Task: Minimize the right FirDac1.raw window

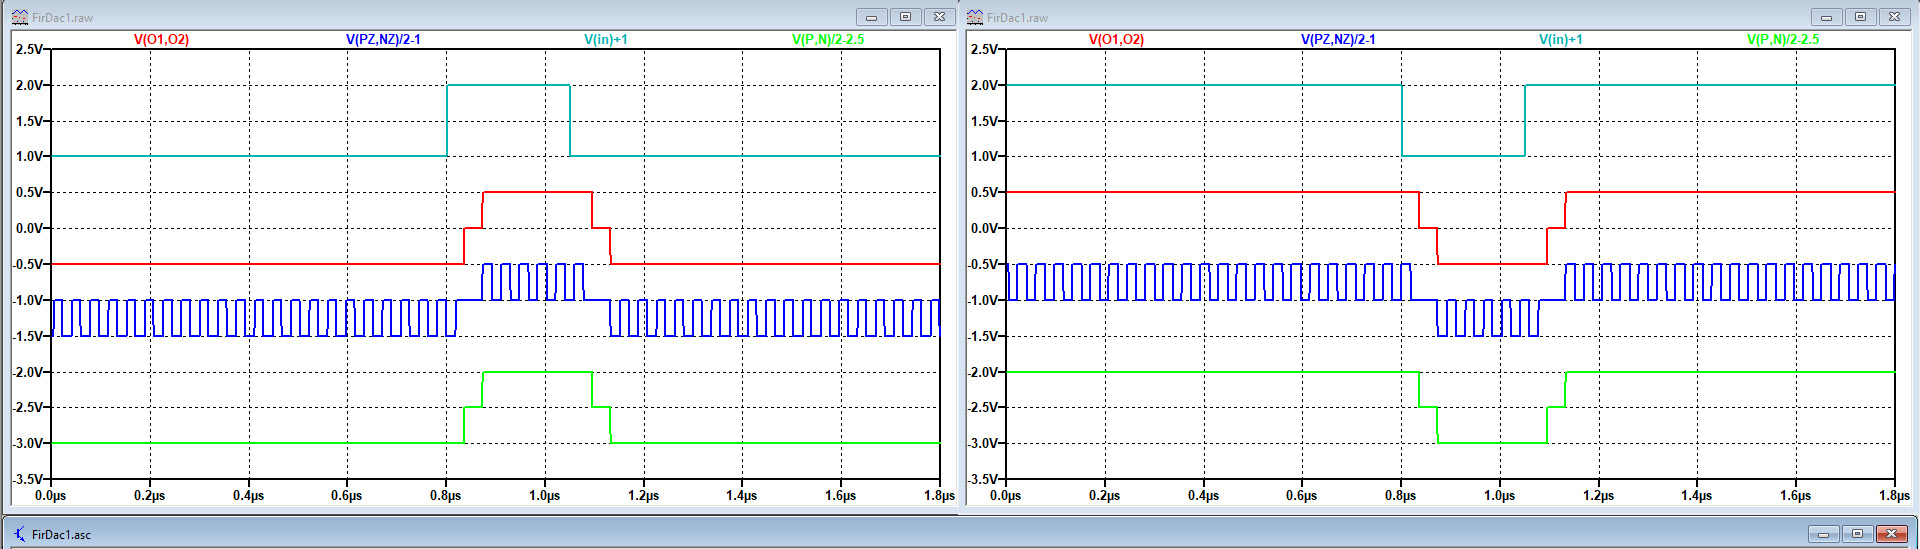Action: pyautogui.click(x=1826, y=17)
